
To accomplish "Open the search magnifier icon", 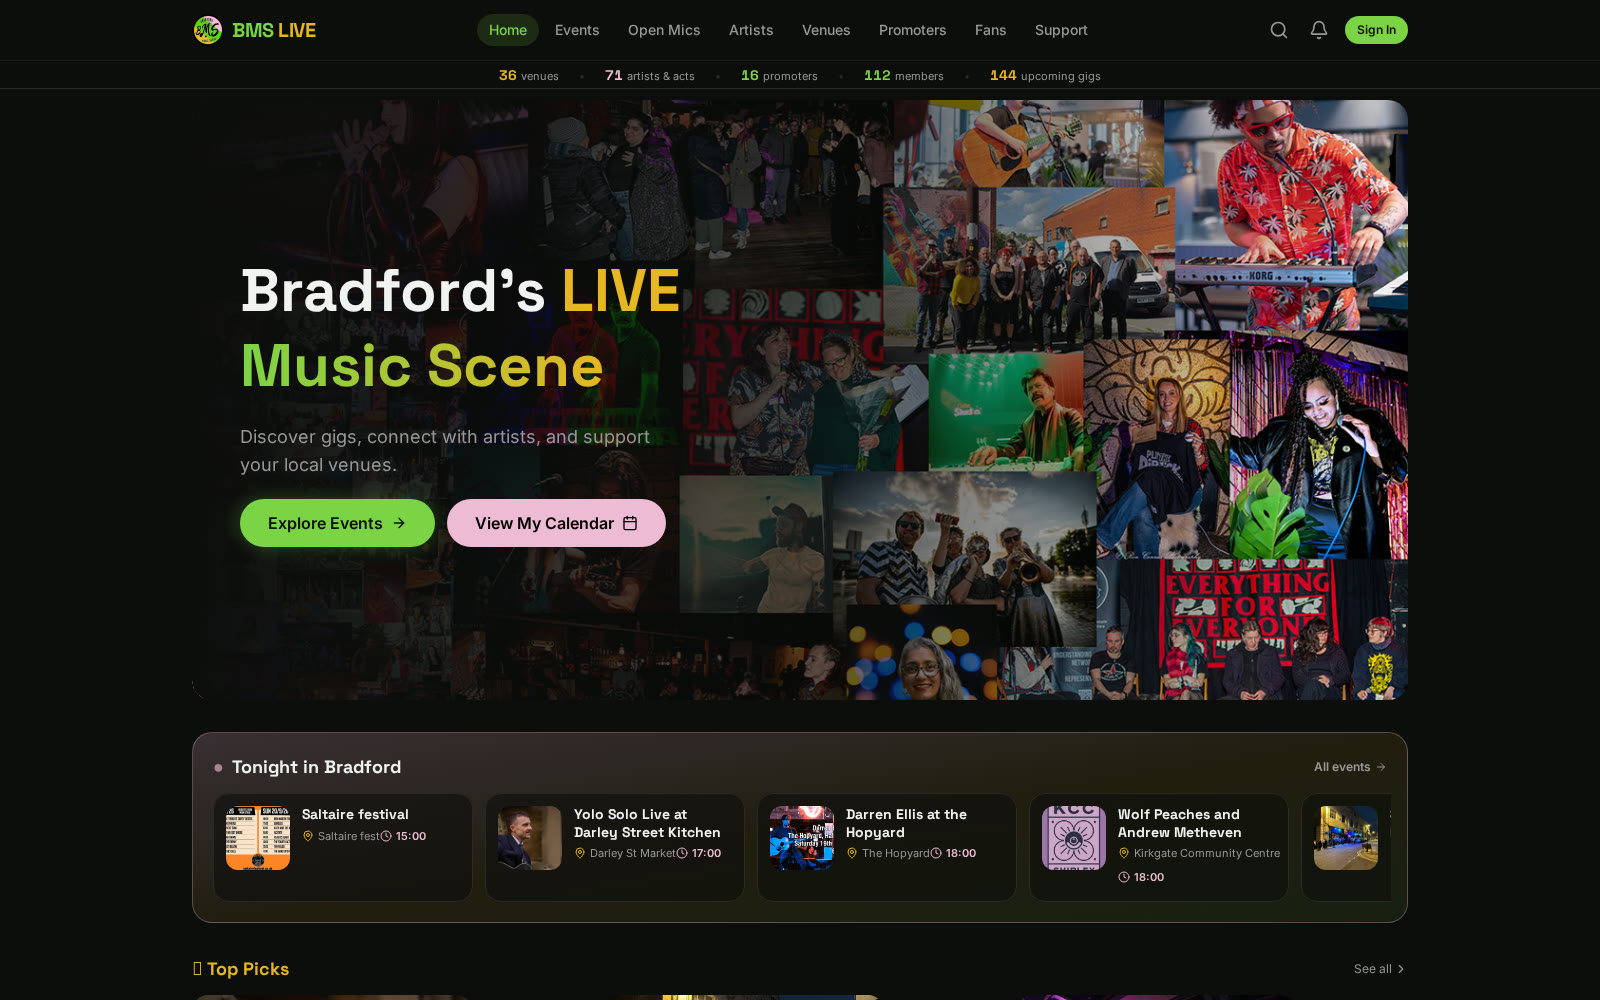I will click(x=1278, y=30).
